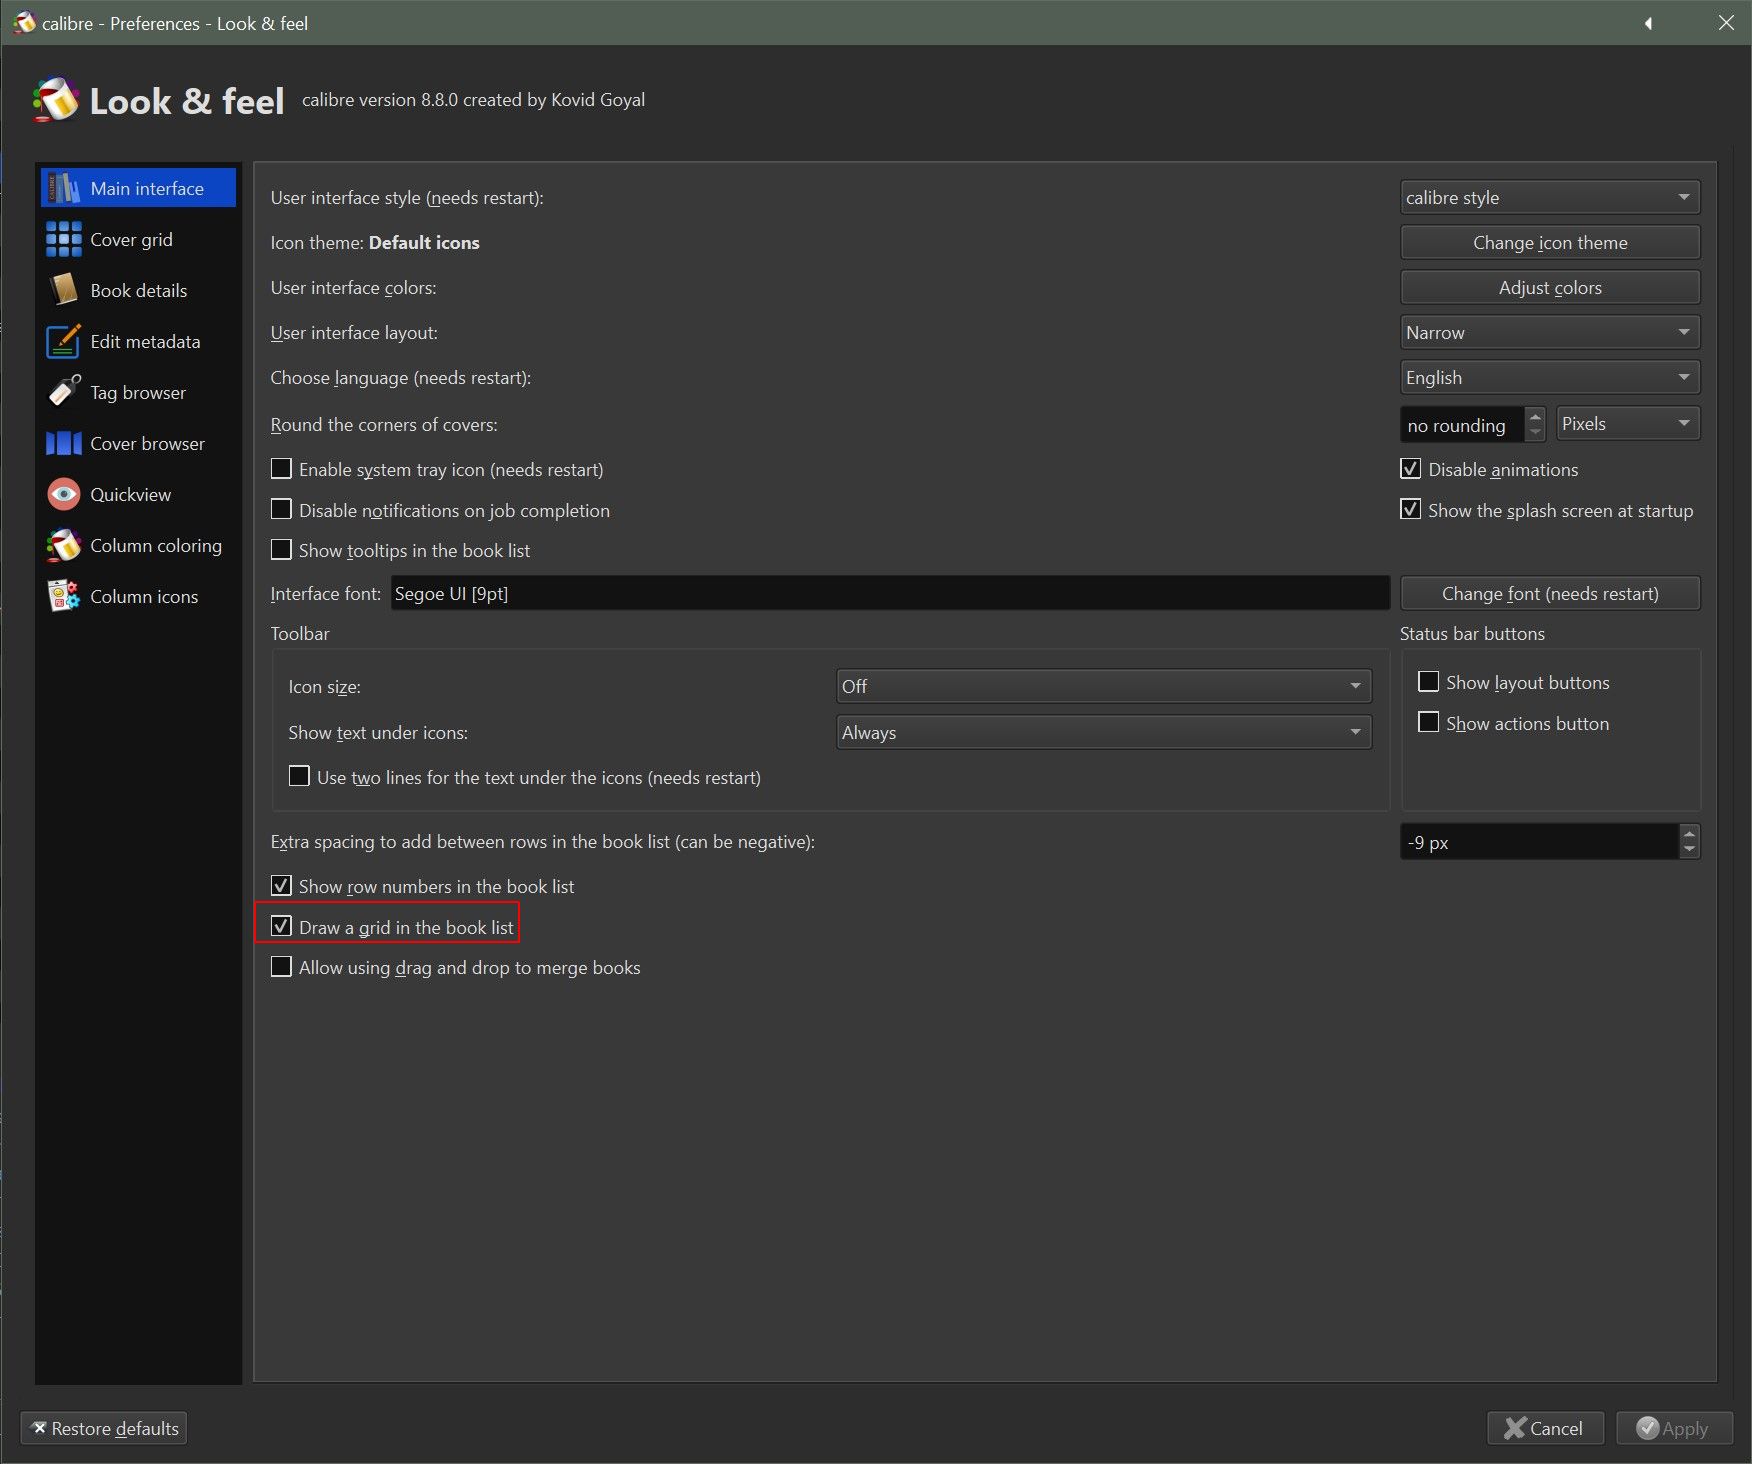The image size is (1752, 1464).
Task: Click the Change icon theme button
Action: tap(1549, 243)
